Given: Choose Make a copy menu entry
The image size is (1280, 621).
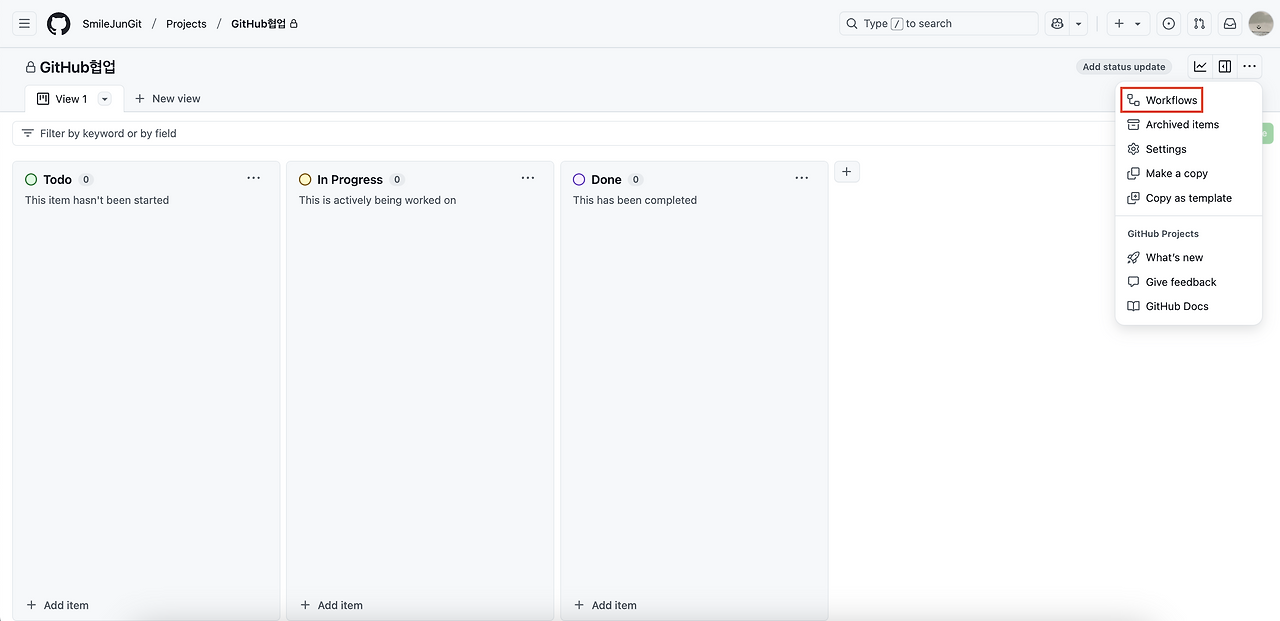Looking at the screenshot, I should point(1189,174).
